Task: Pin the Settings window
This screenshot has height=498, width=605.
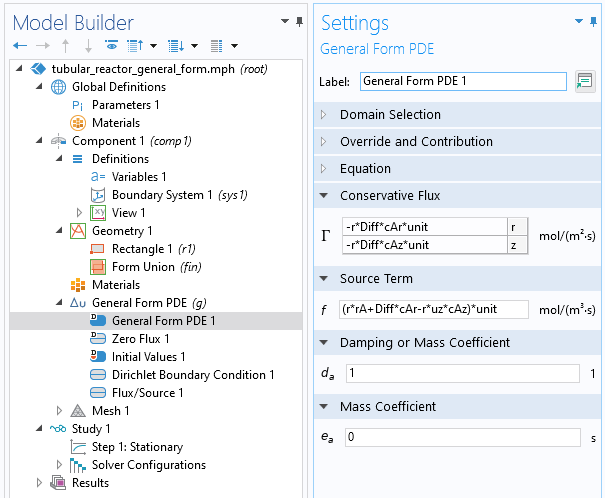Action: point(593,21)
